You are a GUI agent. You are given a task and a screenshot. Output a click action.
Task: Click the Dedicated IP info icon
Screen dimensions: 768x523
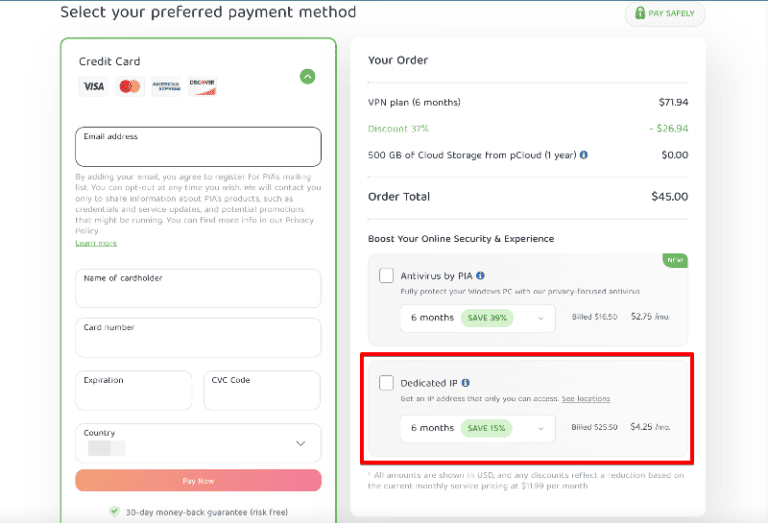(466, 383)
